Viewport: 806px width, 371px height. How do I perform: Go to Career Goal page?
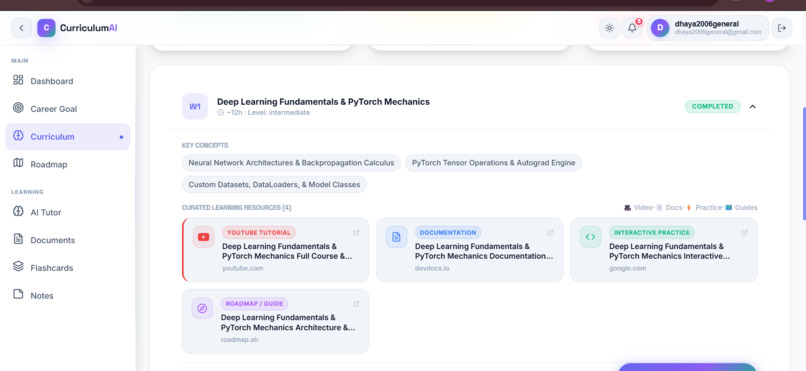(68, 109)
